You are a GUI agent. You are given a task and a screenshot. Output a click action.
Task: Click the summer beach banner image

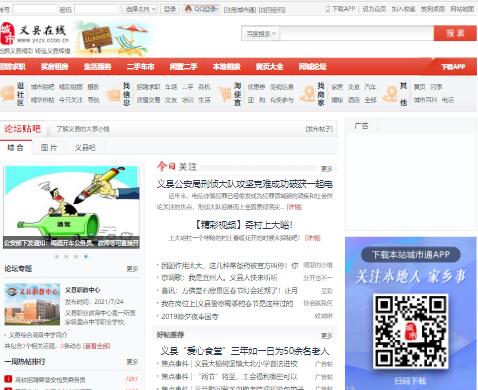click(113, 38)
